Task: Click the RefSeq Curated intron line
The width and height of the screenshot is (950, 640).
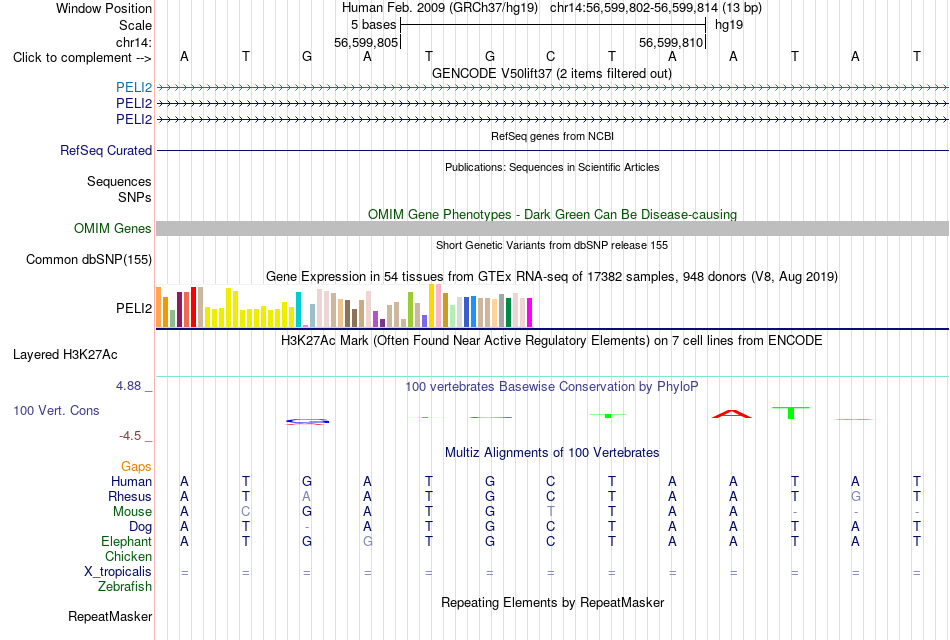Action: [552, 150]
